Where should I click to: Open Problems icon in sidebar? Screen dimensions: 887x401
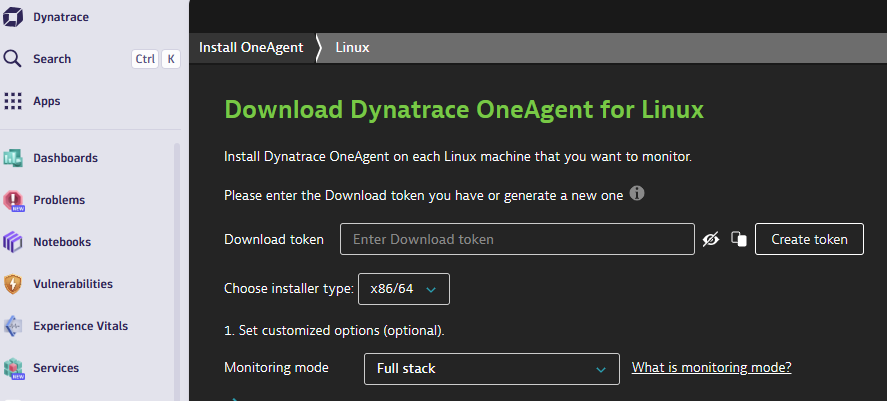13,200
